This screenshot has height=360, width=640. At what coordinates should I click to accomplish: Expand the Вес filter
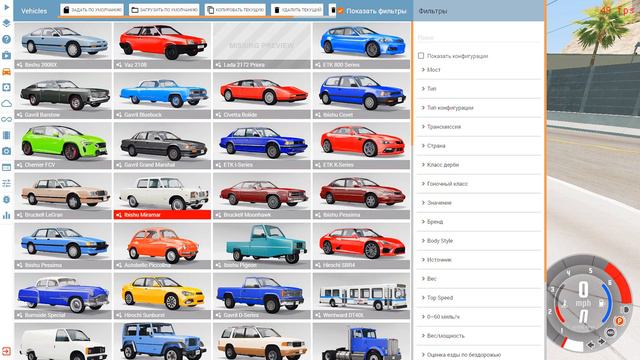[x=478, y=279]
